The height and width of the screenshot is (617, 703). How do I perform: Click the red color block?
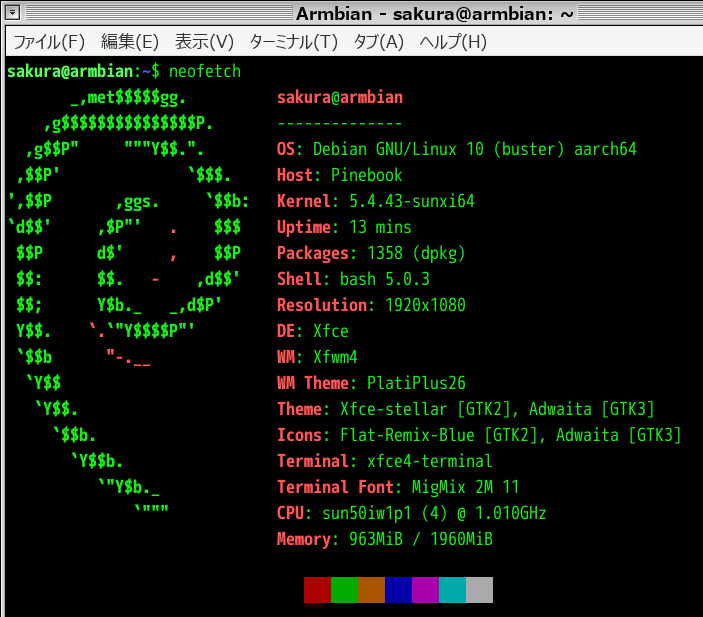[317, 590]
